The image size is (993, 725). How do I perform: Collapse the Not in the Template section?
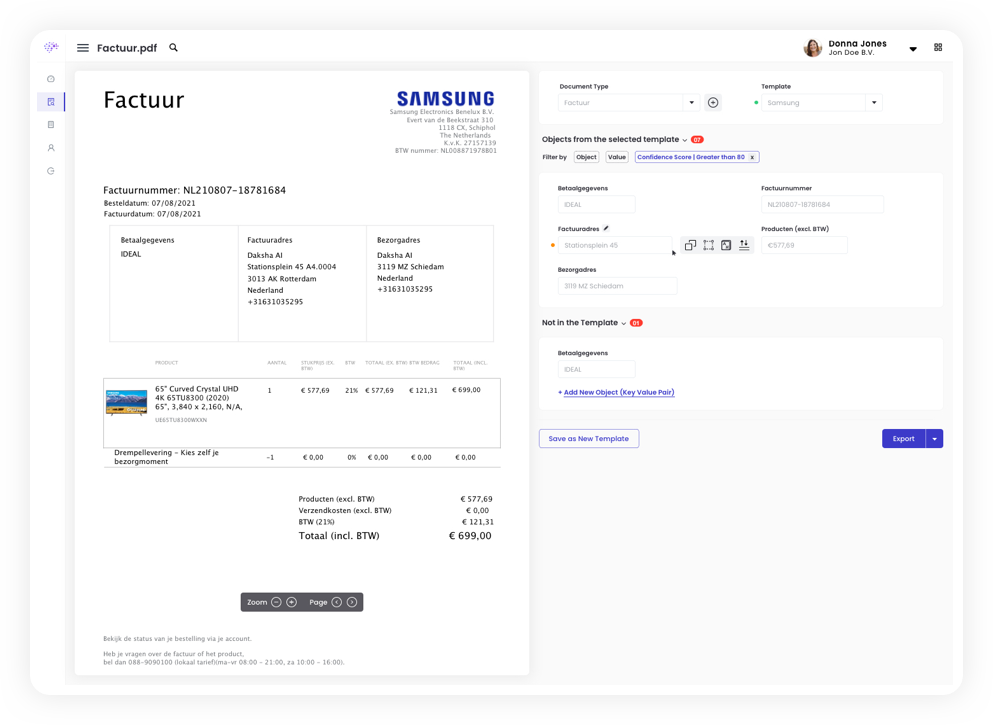click(x=623, y=323)
